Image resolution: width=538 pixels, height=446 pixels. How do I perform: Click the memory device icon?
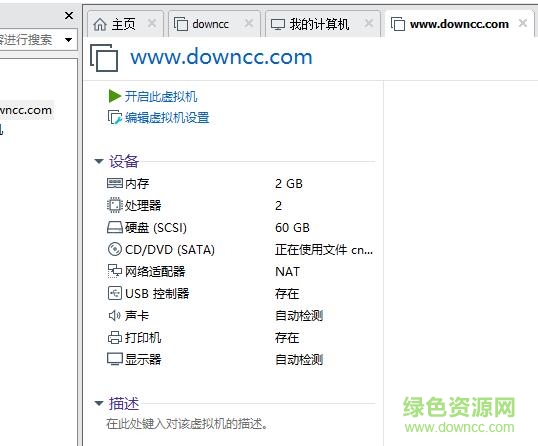(115, 183)
